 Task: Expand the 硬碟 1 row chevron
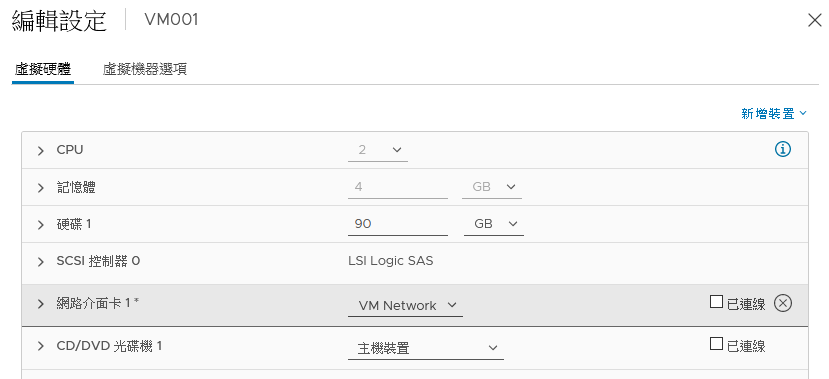tap(41, 225)
